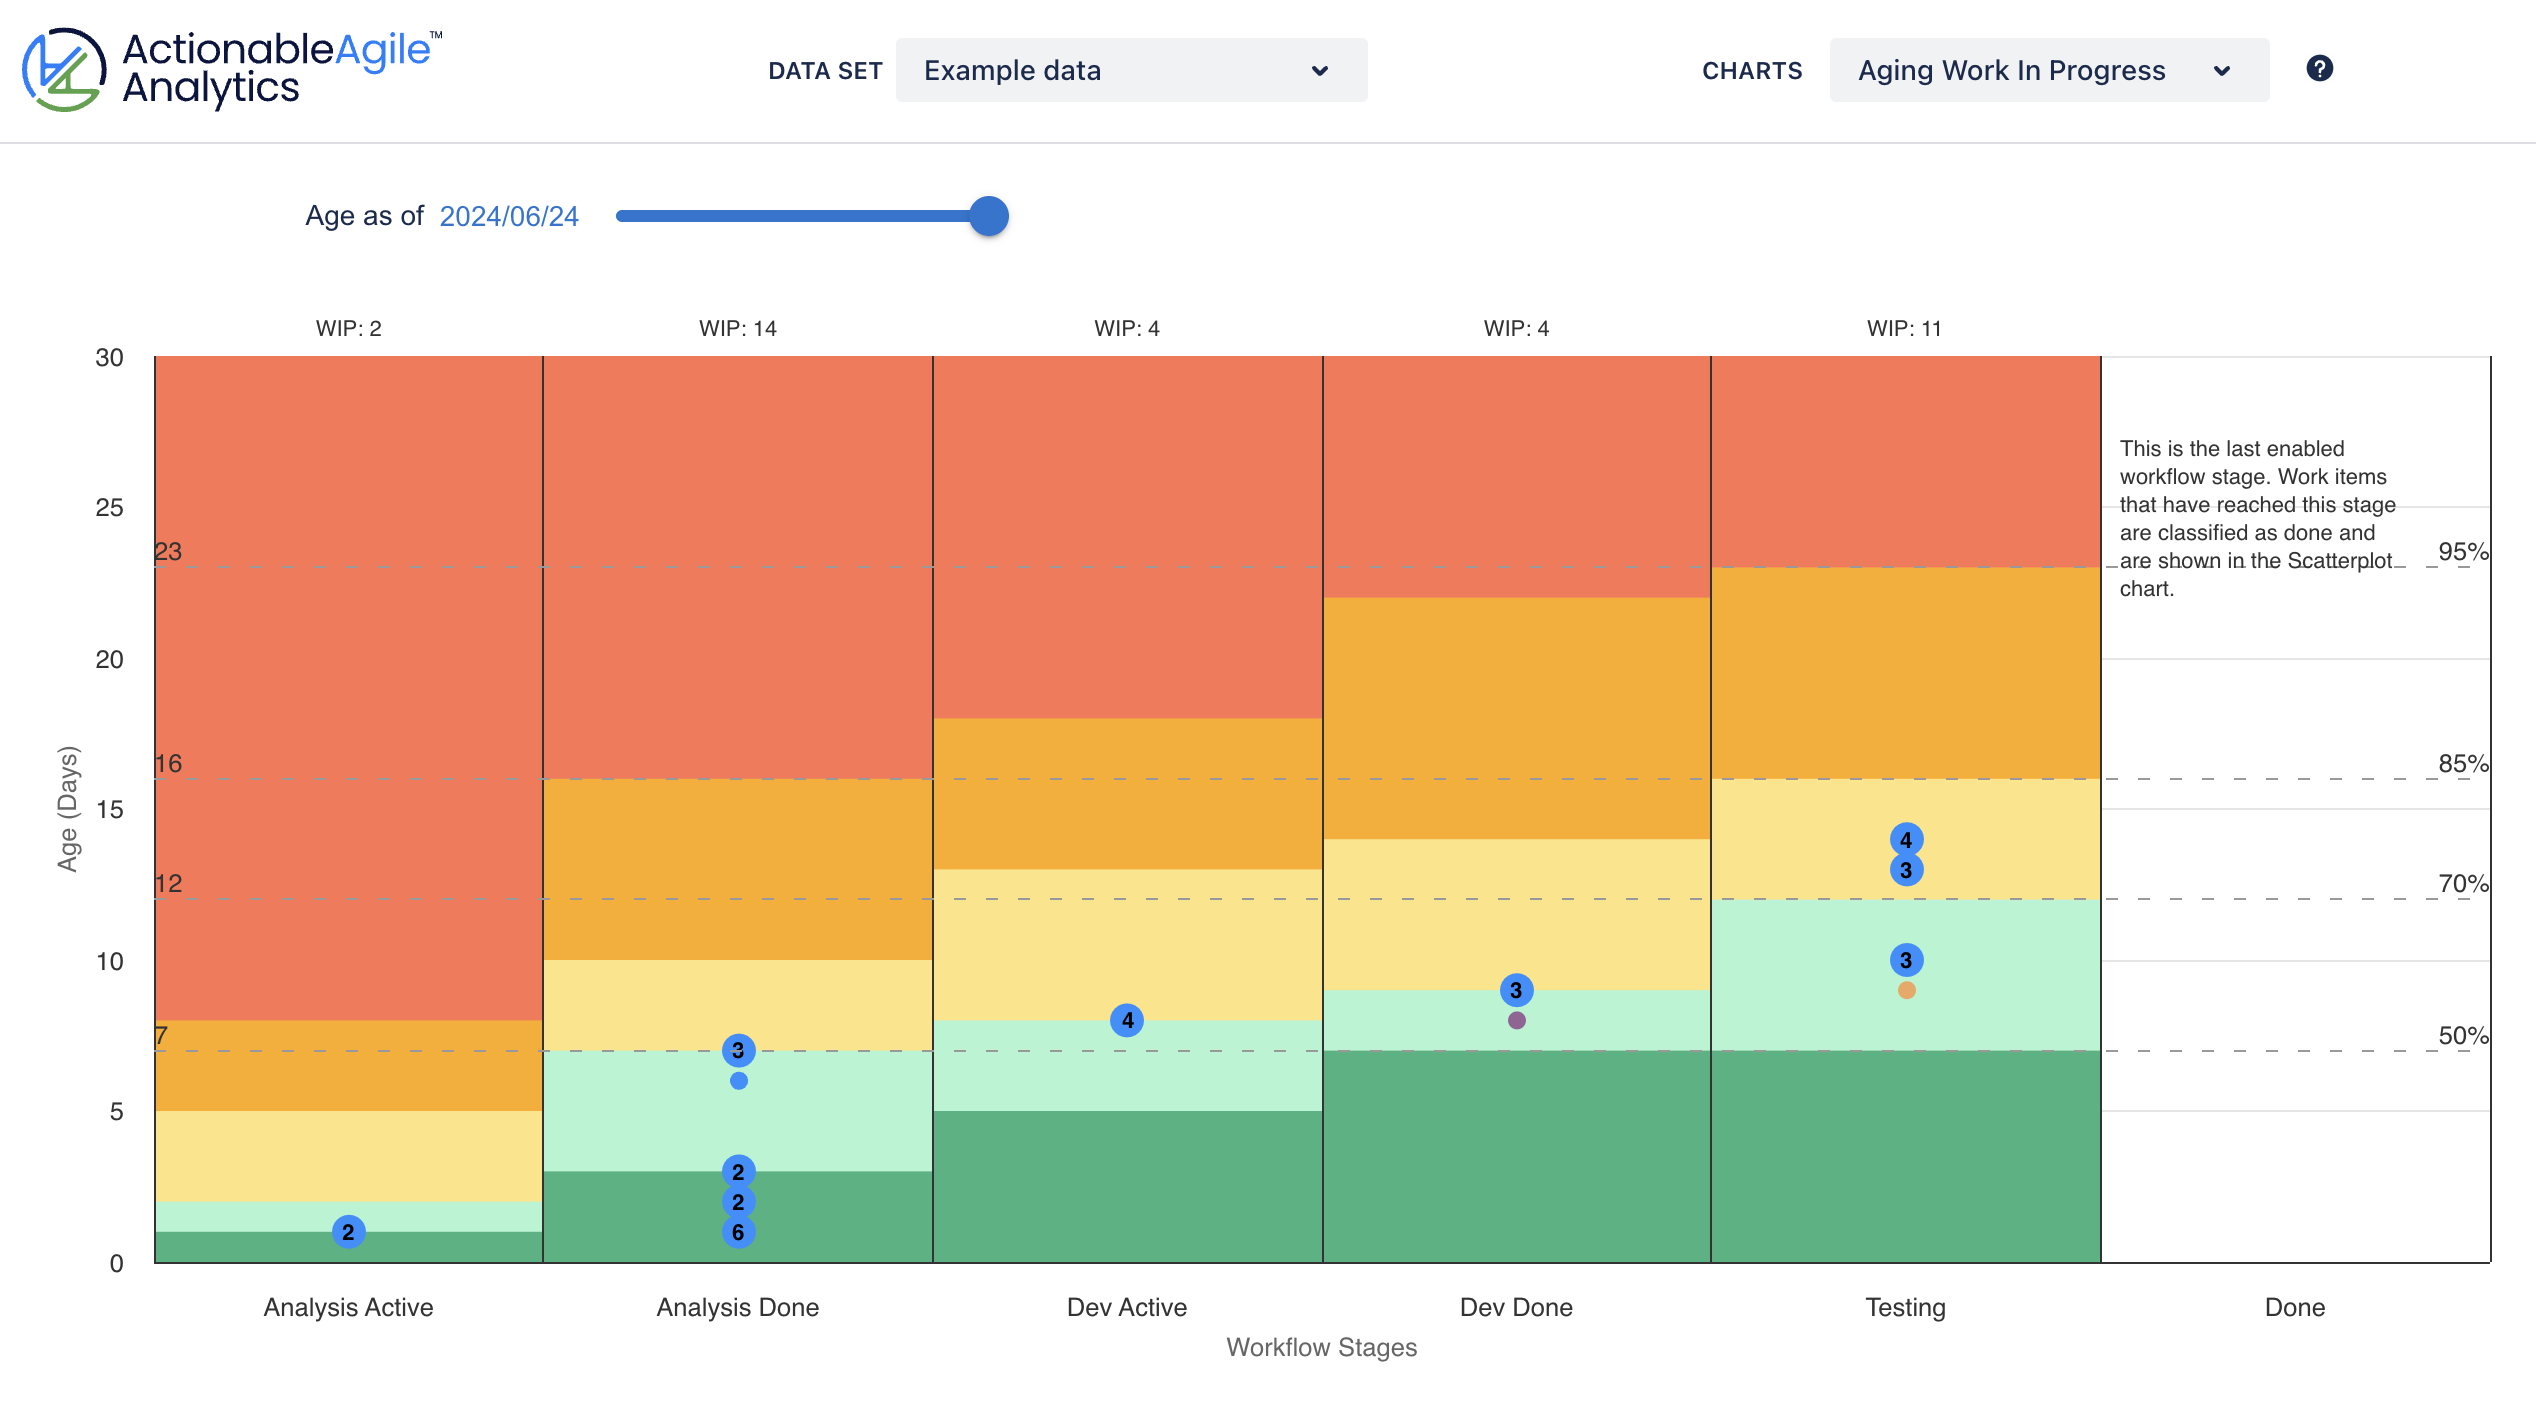Click the dot labeled 6 in Analysis Done
This screenshot has height=1406, width=2536.
[737, 1233]
